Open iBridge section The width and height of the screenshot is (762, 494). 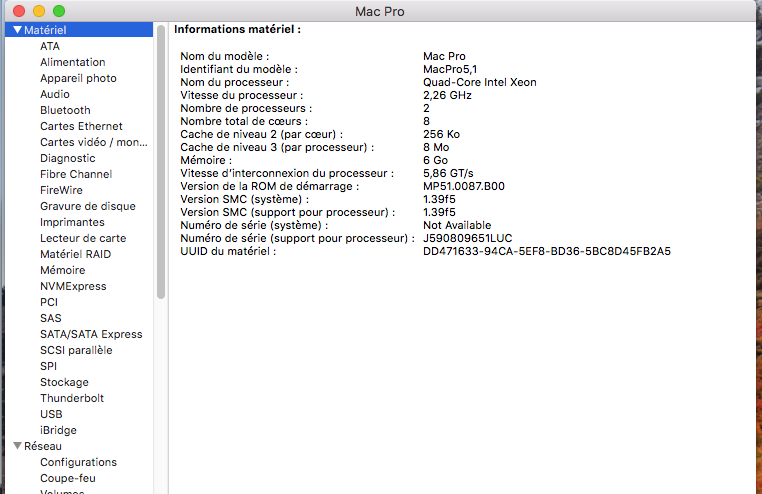(x=58, y=431)
